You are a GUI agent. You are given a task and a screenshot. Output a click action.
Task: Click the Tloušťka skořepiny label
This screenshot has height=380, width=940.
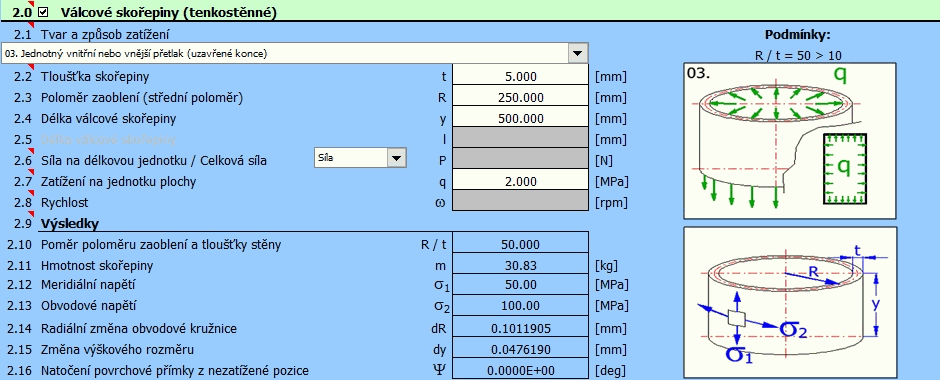click(95, 77)
